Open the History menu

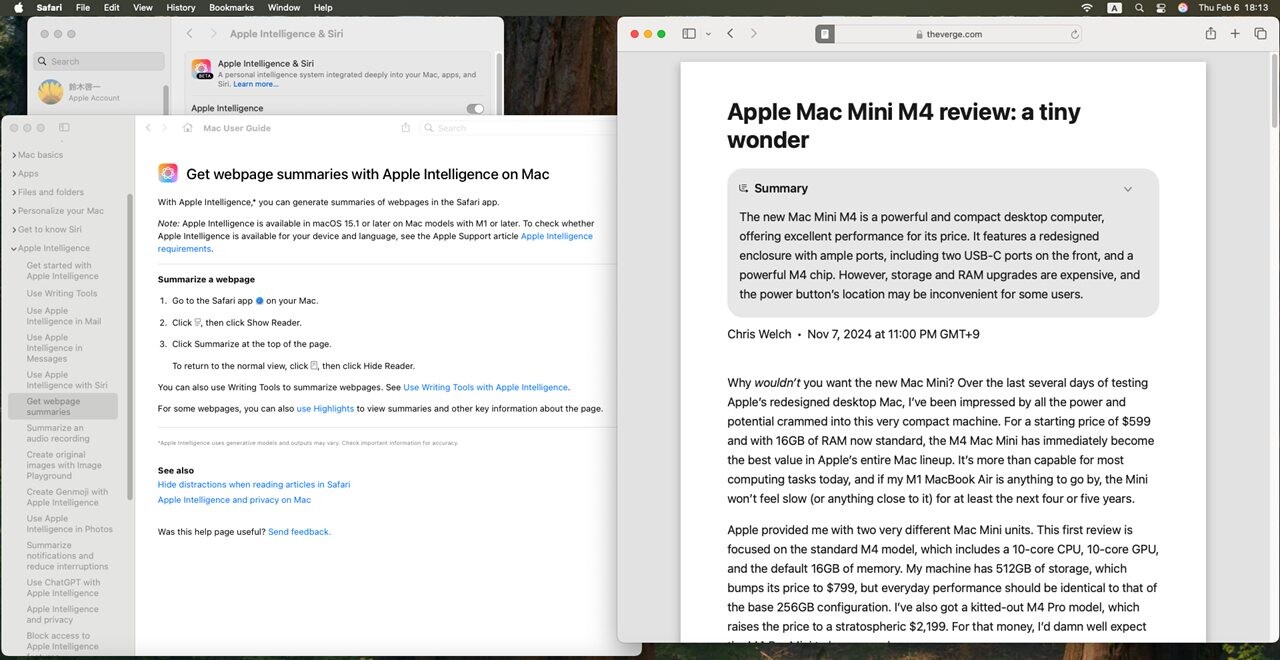click(181, 7)
